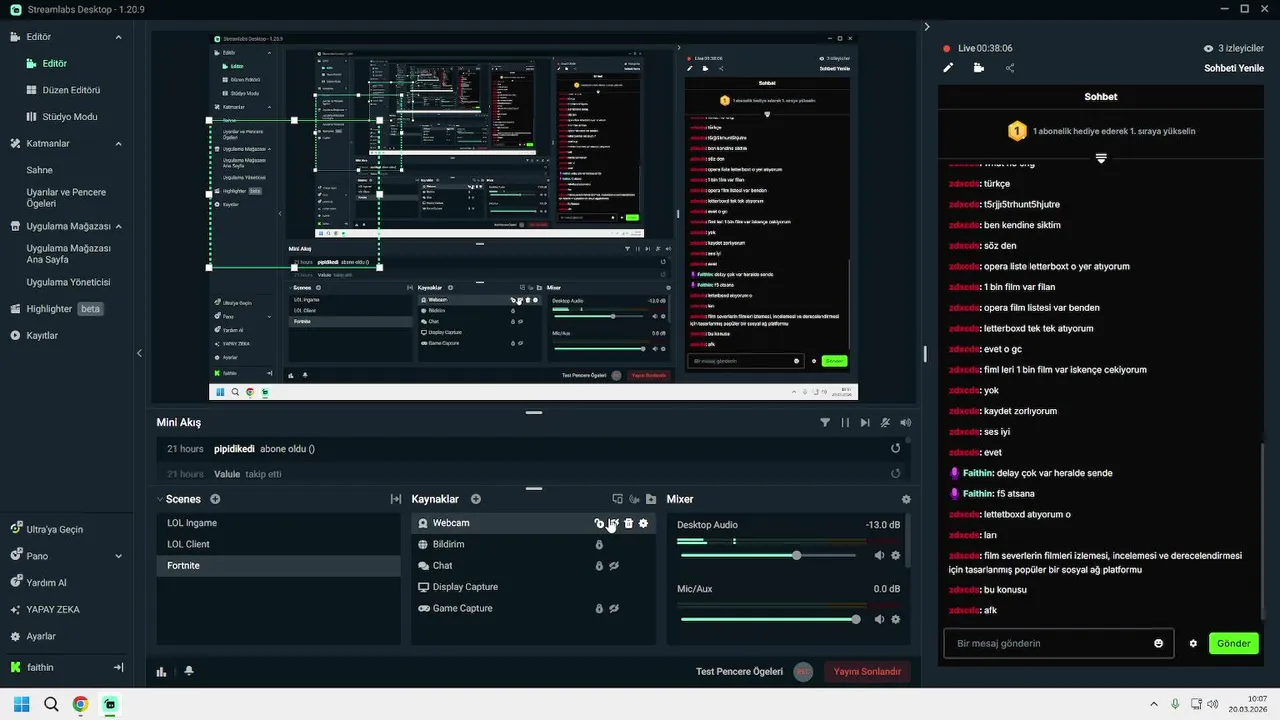Open Uyarılar ve Pencere Öğeleri
This screenshot has width=1280, height=720.
pos(66,197)
